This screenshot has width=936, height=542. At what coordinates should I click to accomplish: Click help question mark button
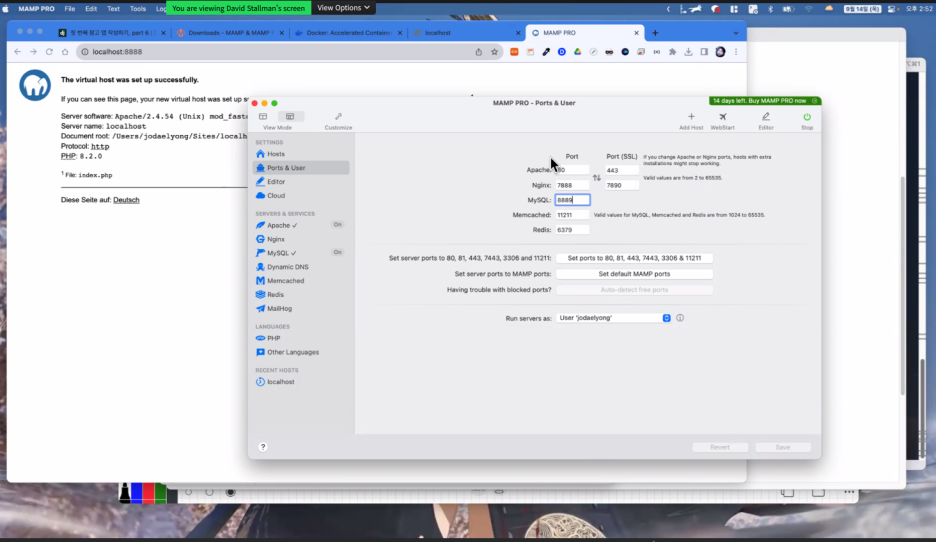[x=263, y=446]
